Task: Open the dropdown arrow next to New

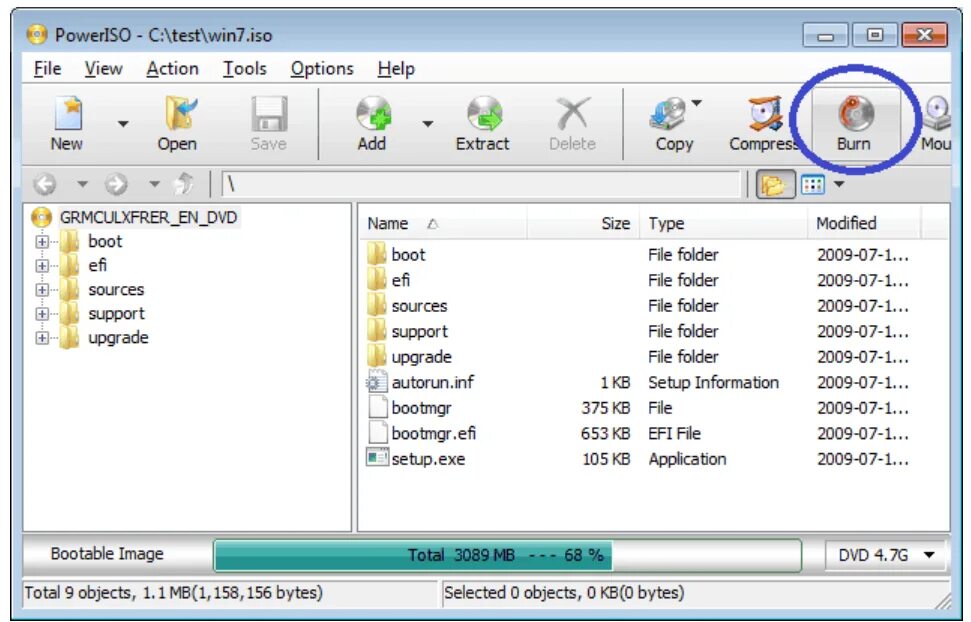Action: (123, 124)
